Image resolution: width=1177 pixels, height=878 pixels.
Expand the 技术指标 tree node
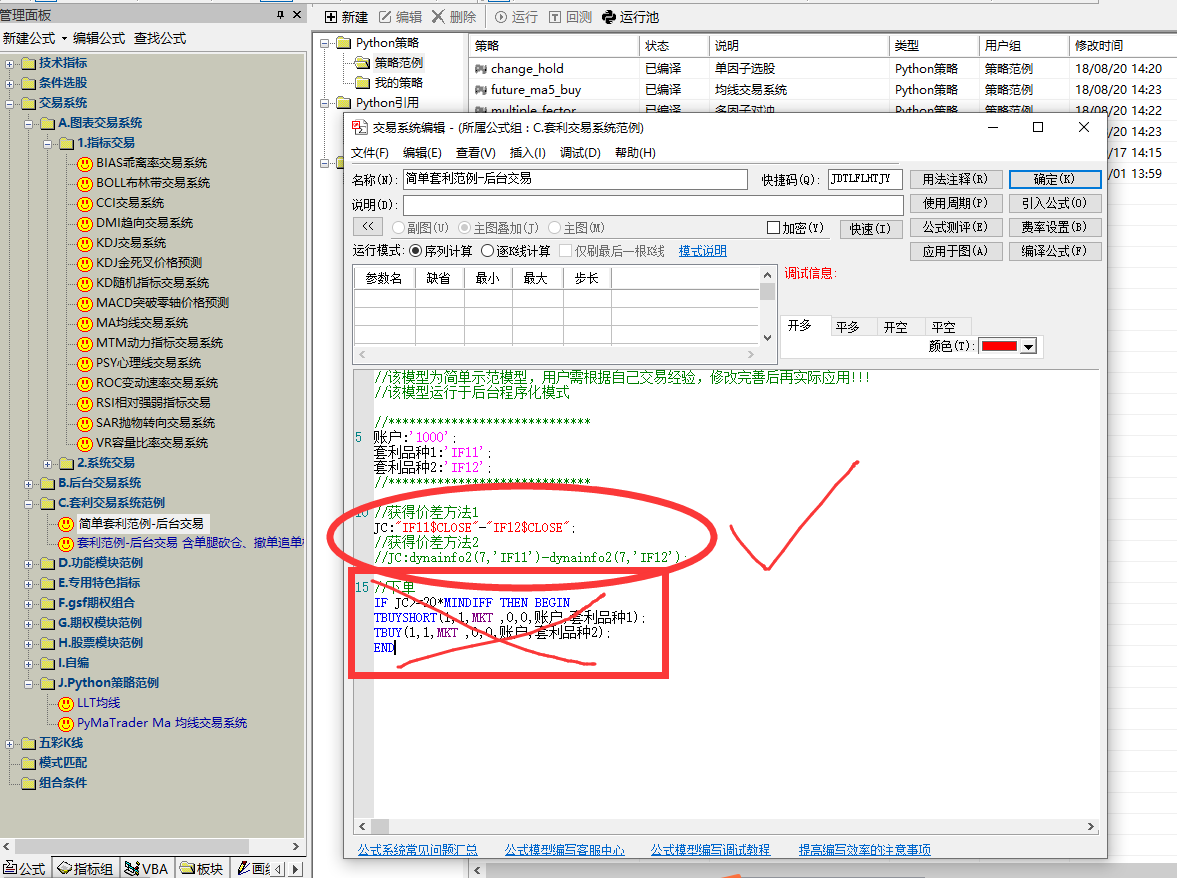point(10,63)
